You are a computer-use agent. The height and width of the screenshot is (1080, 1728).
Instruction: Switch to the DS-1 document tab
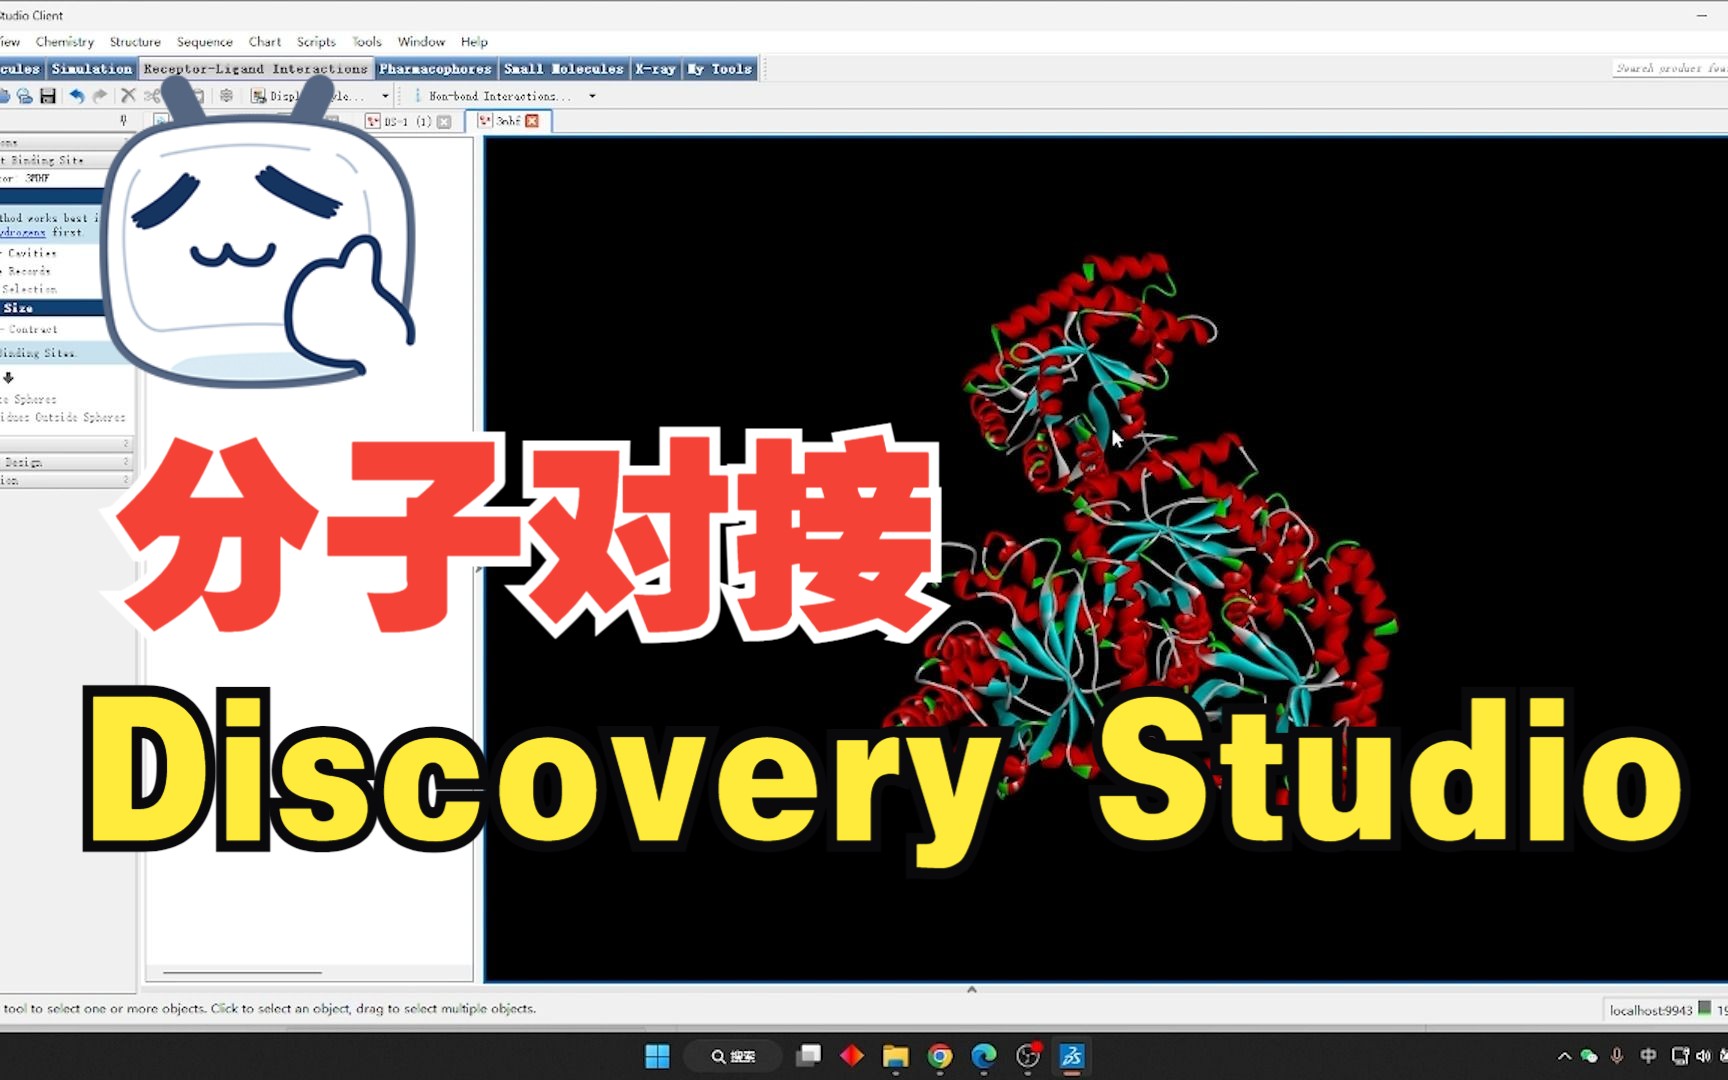pyautogui.click(x=403, y=120)
